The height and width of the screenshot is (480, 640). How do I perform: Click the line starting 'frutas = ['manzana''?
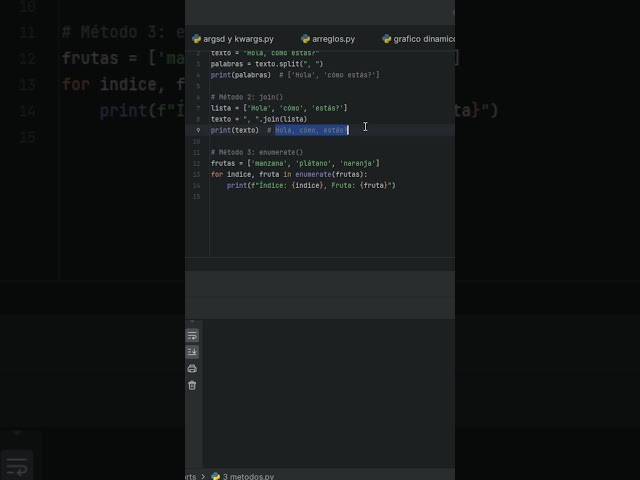pos(295,163)
